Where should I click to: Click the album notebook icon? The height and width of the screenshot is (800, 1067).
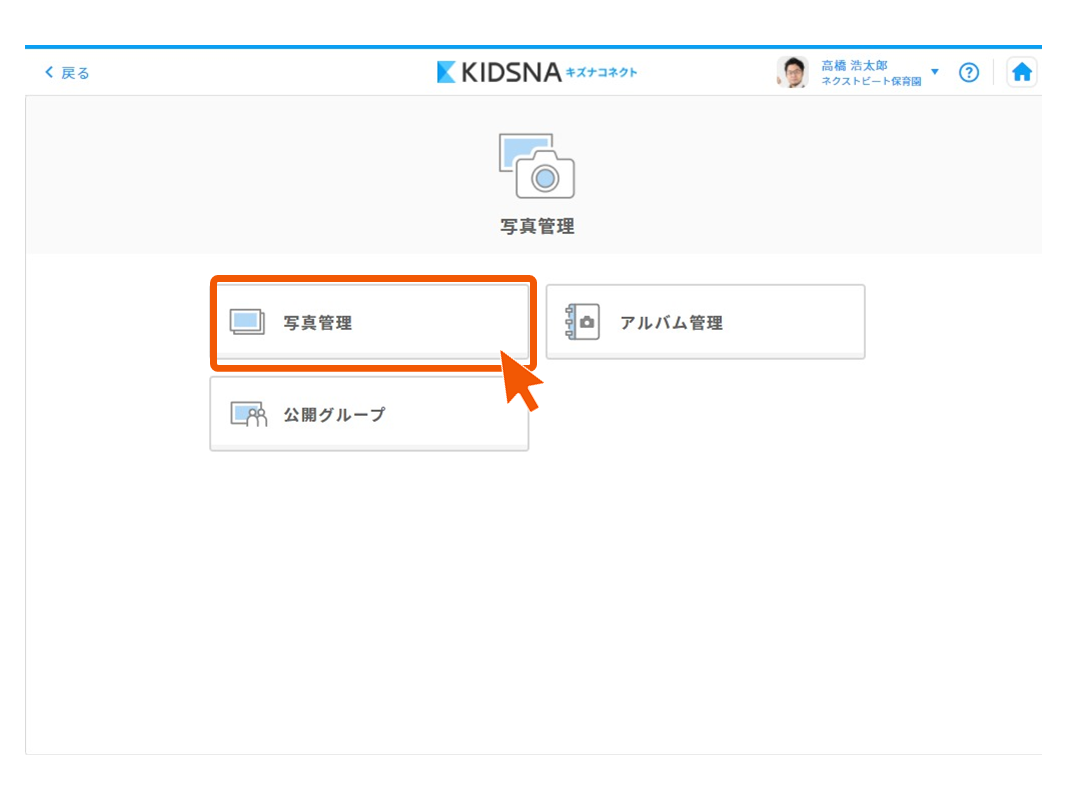582,322
